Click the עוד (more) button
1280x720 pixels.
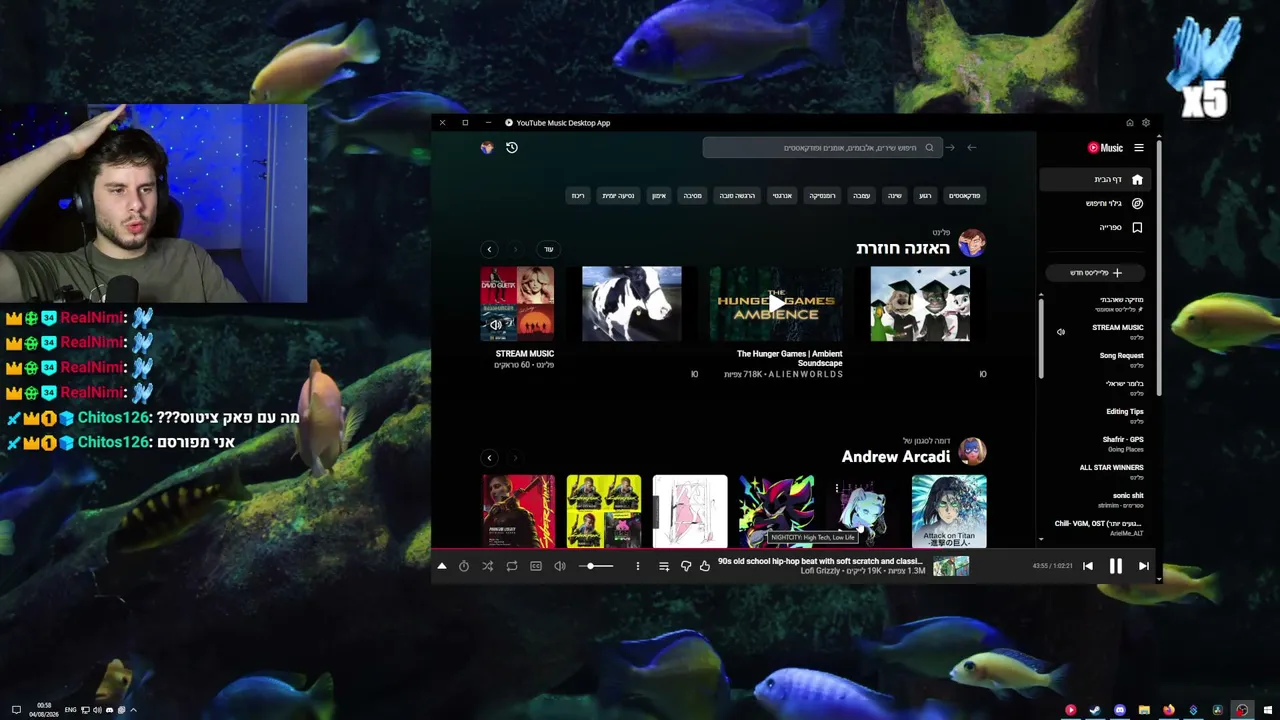[x=548, y=249]
